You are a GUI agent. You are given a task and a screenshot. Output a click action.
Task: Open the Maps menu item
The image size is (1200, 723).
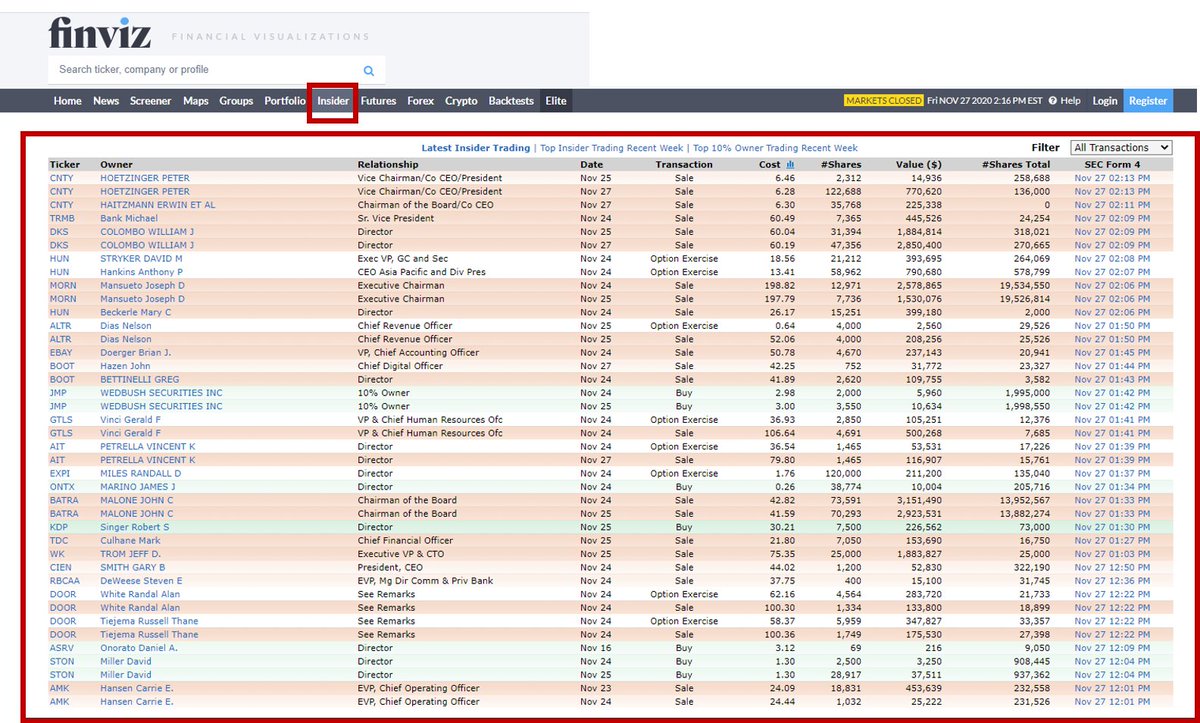(196, 101)
